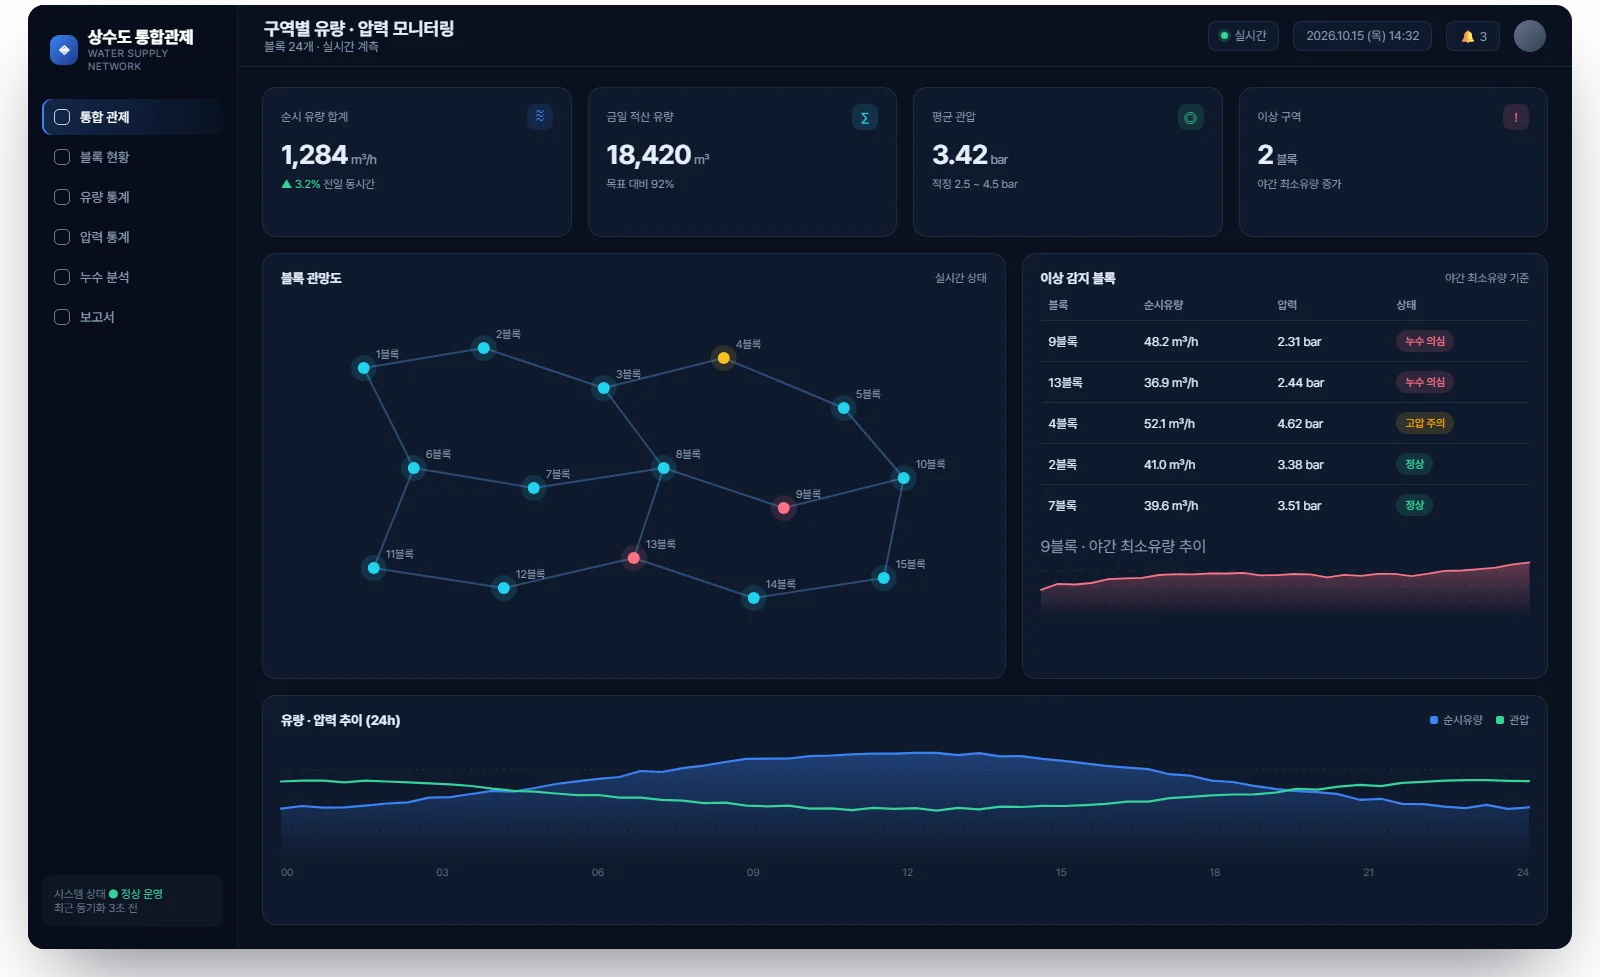Click the date and time display 2026.10.15
The image size is (1600, 977).
(1362, 36)
